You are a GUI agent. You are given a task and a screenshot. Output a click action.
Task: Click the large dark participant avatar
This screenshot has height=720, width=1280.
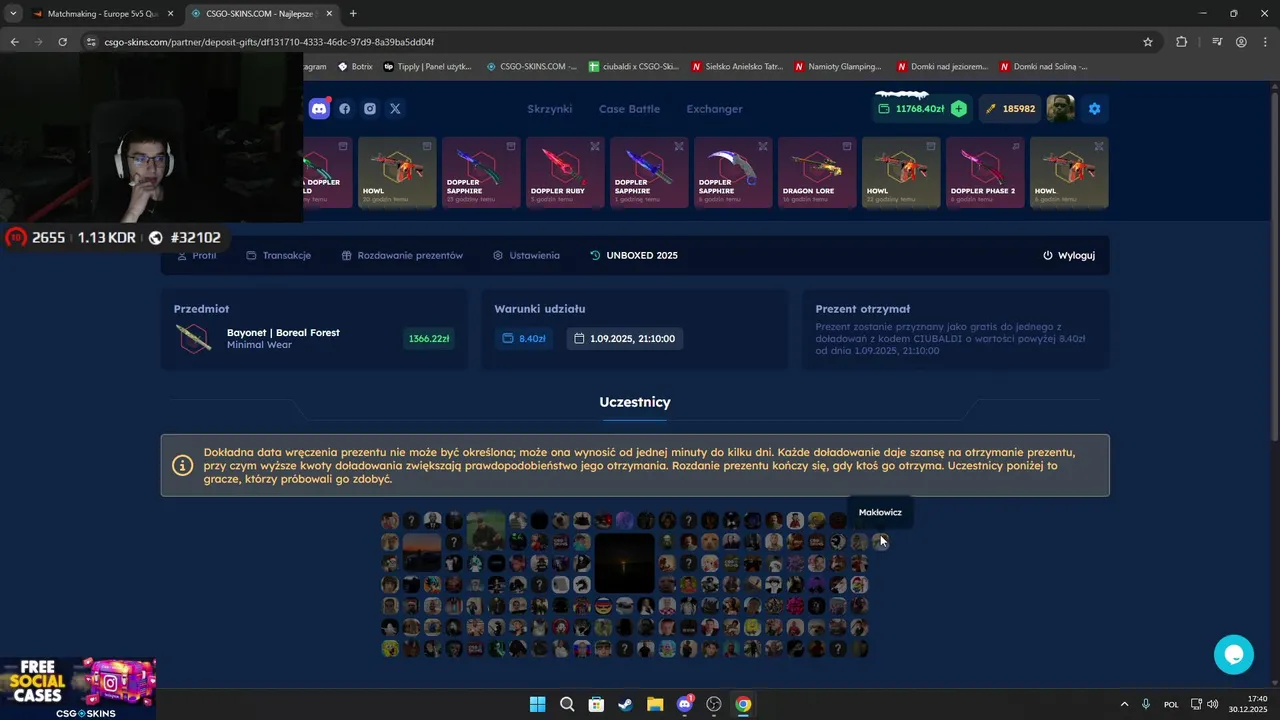pyautogui.click(x=625, y=563)
